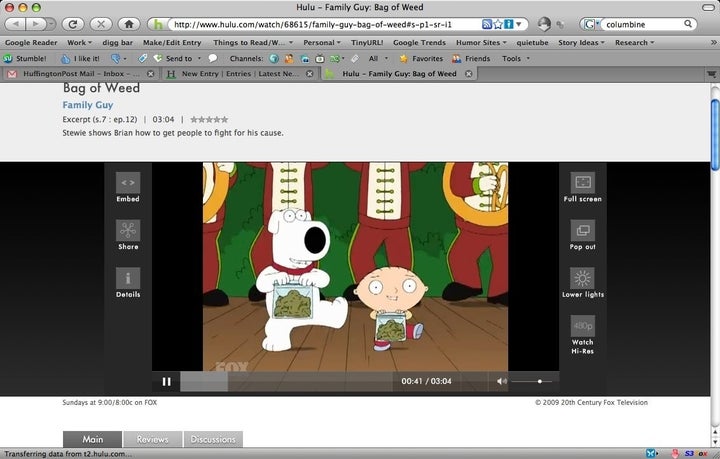The image size is (720, 459).
Task: Stop loading with the X toolbar button
Action: (101, 24)
